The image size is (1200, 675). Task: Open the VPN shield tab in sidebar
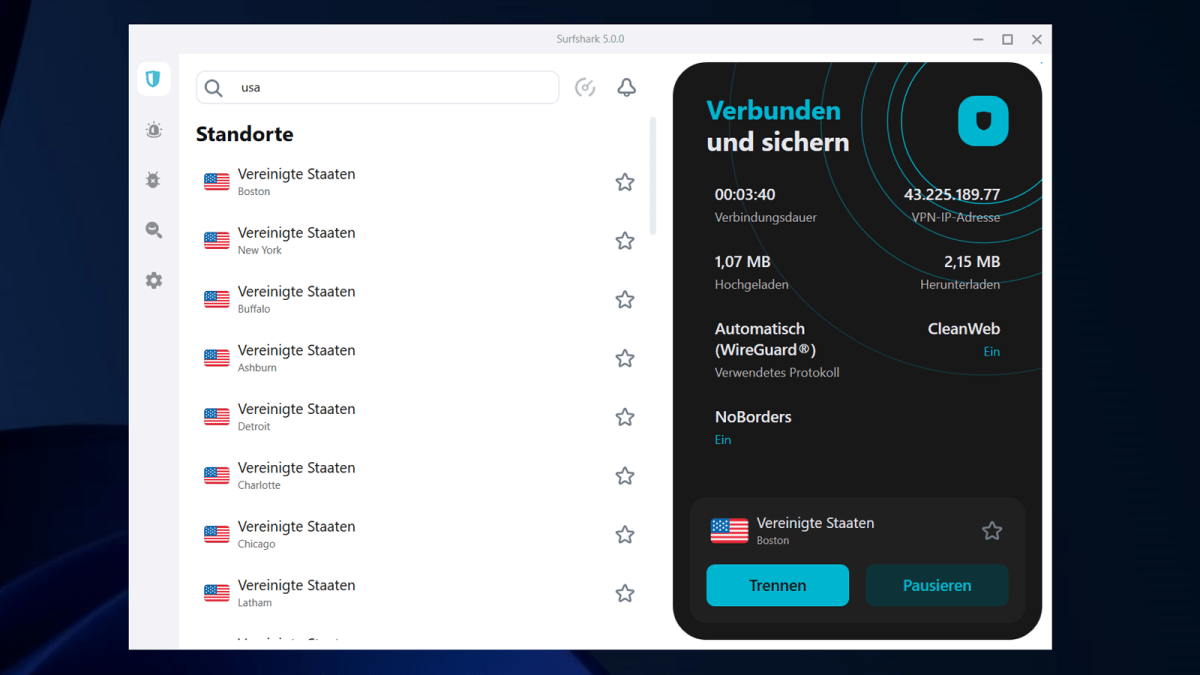tap(153, 79)
